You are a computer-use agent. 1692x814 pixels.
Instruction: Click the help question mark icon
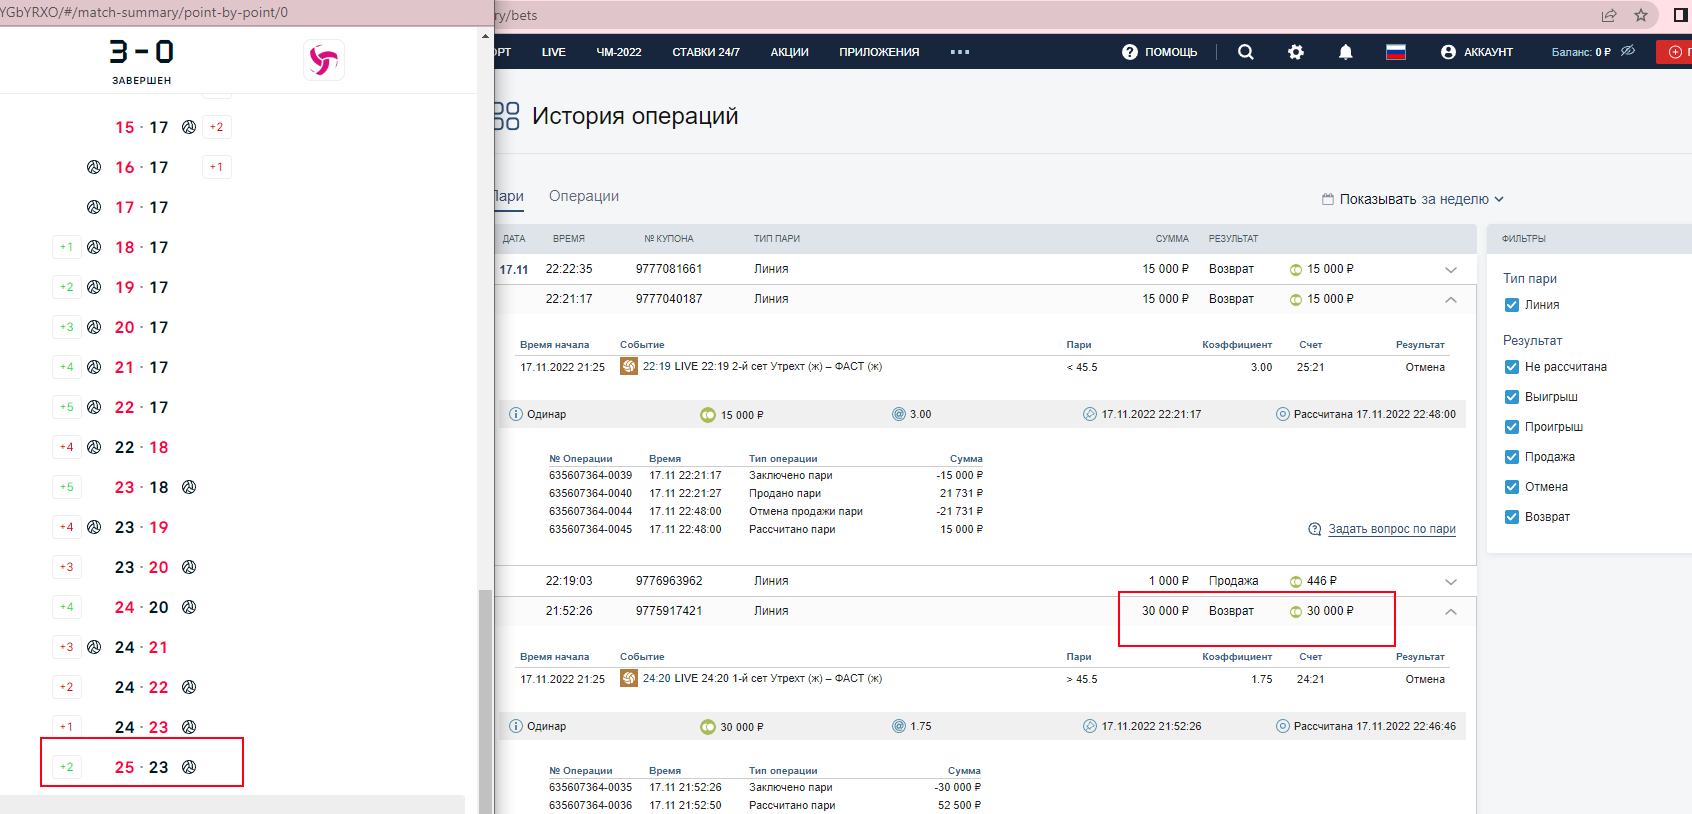1130,52
